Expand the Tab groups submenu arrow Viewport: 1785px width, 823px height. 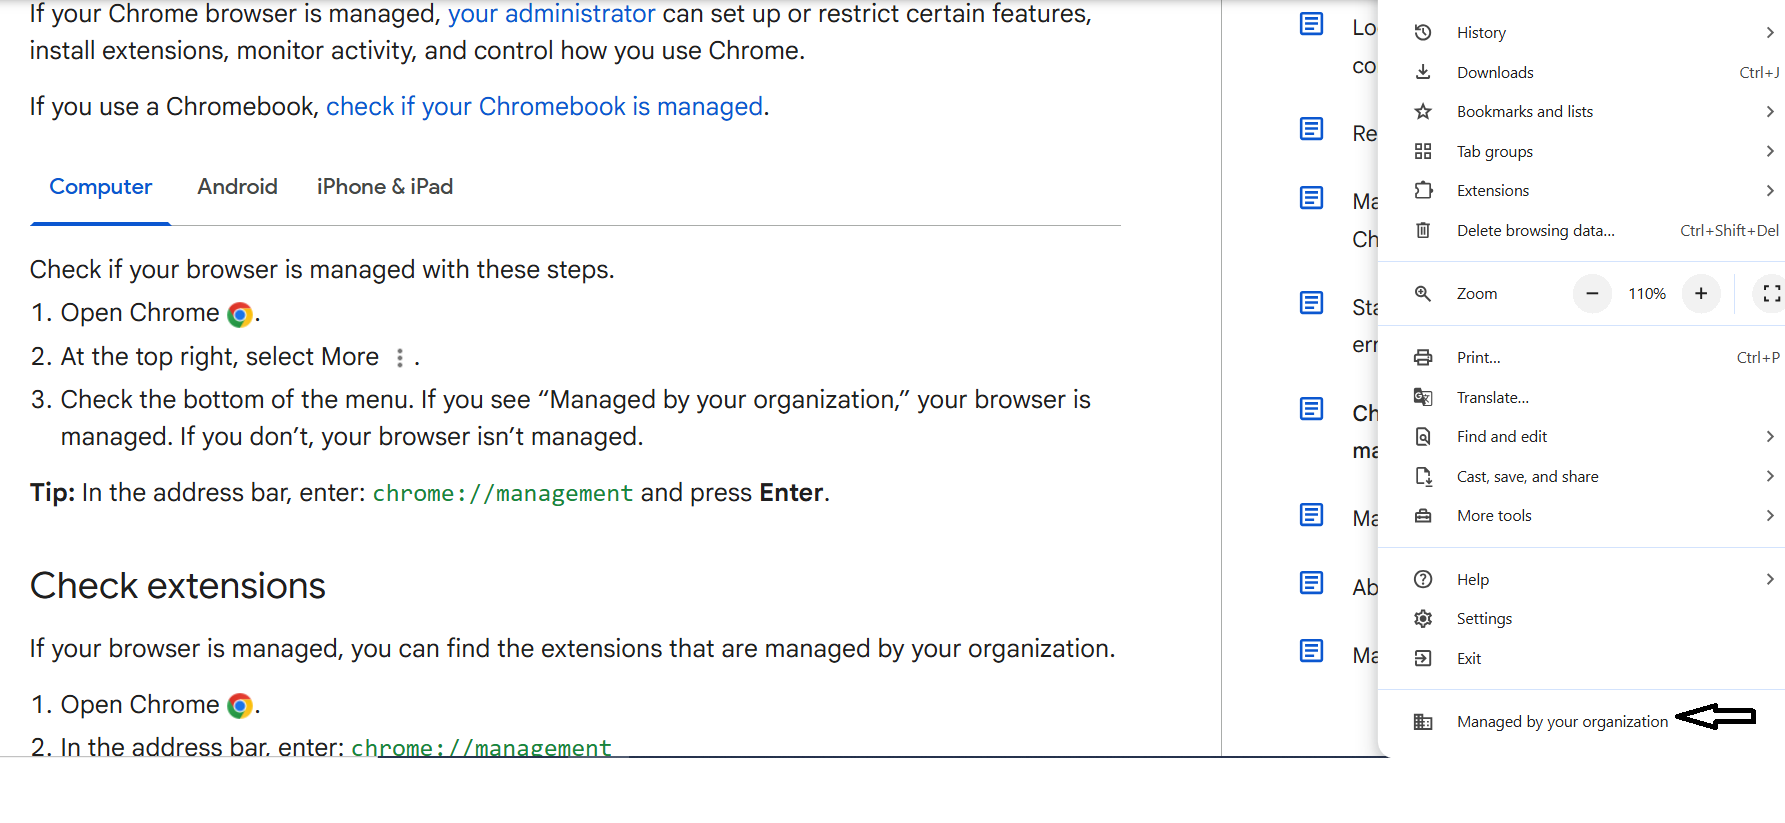[1770, 151]
